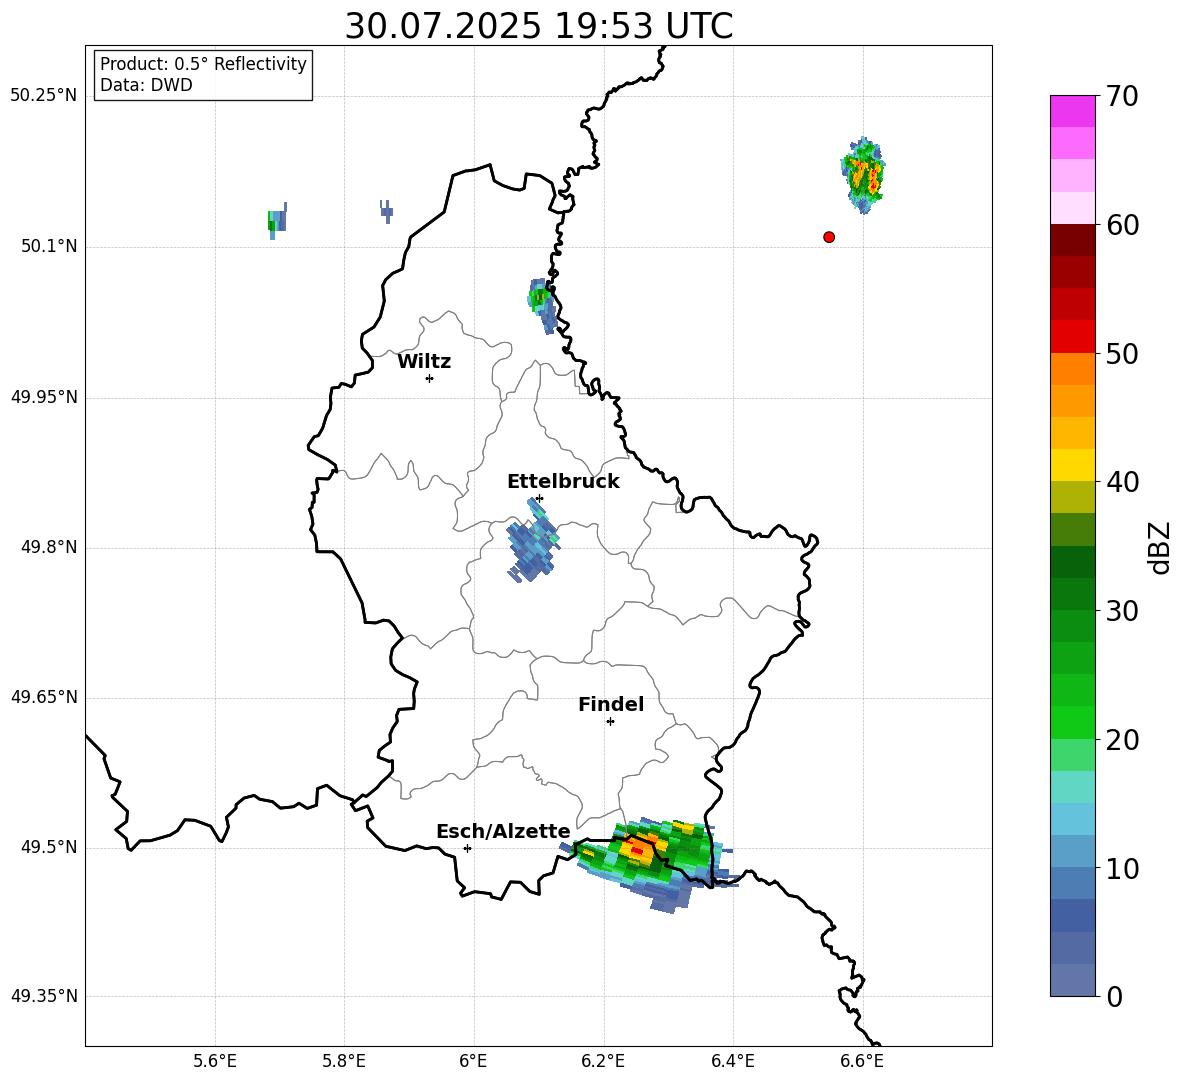
Task: Click the 20 tick on the colorbar
Action: 1121,740
